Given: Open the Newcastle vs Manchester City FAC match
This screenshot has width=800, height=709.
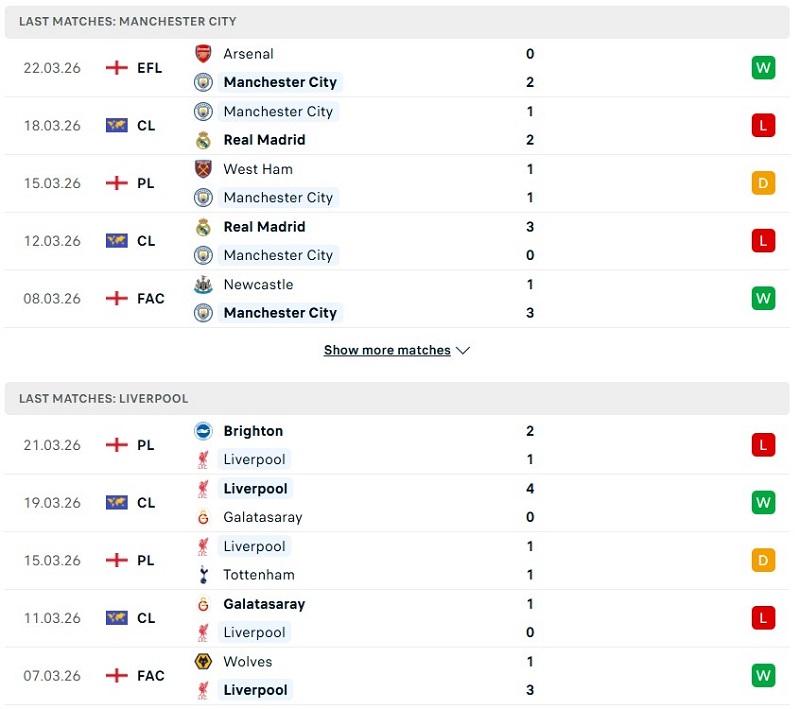Looking at the screenshot, I should 400,299.
